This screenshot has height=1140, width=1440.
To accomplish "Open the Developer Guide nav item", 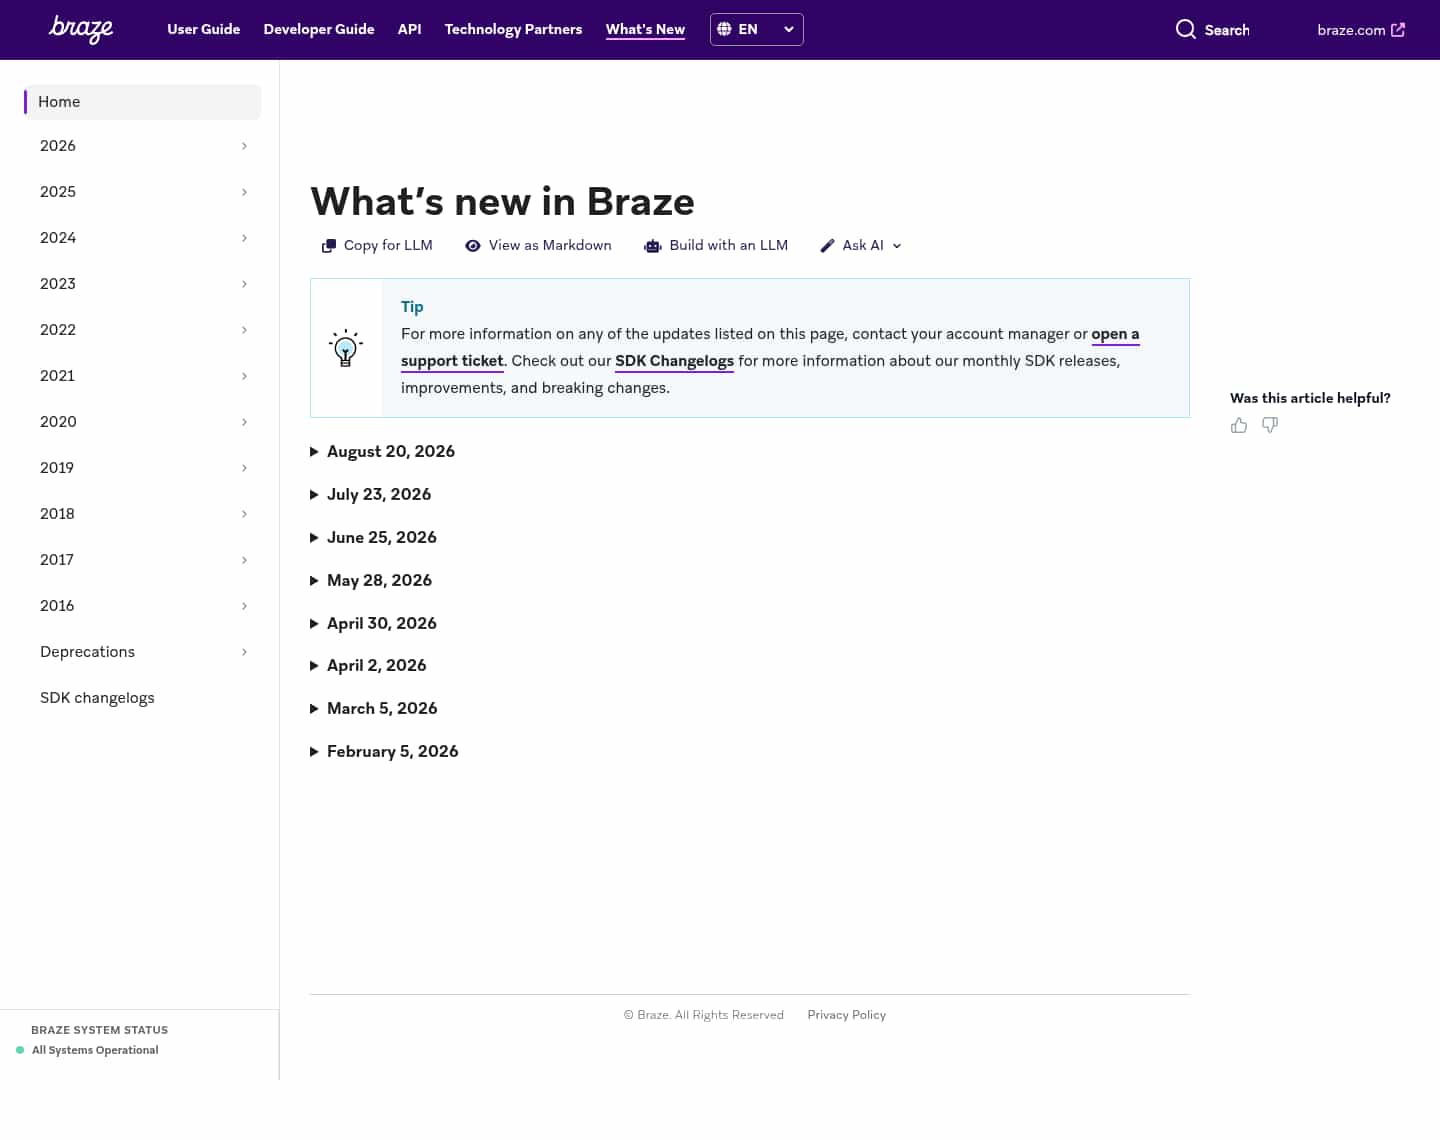I will [319, 29].
